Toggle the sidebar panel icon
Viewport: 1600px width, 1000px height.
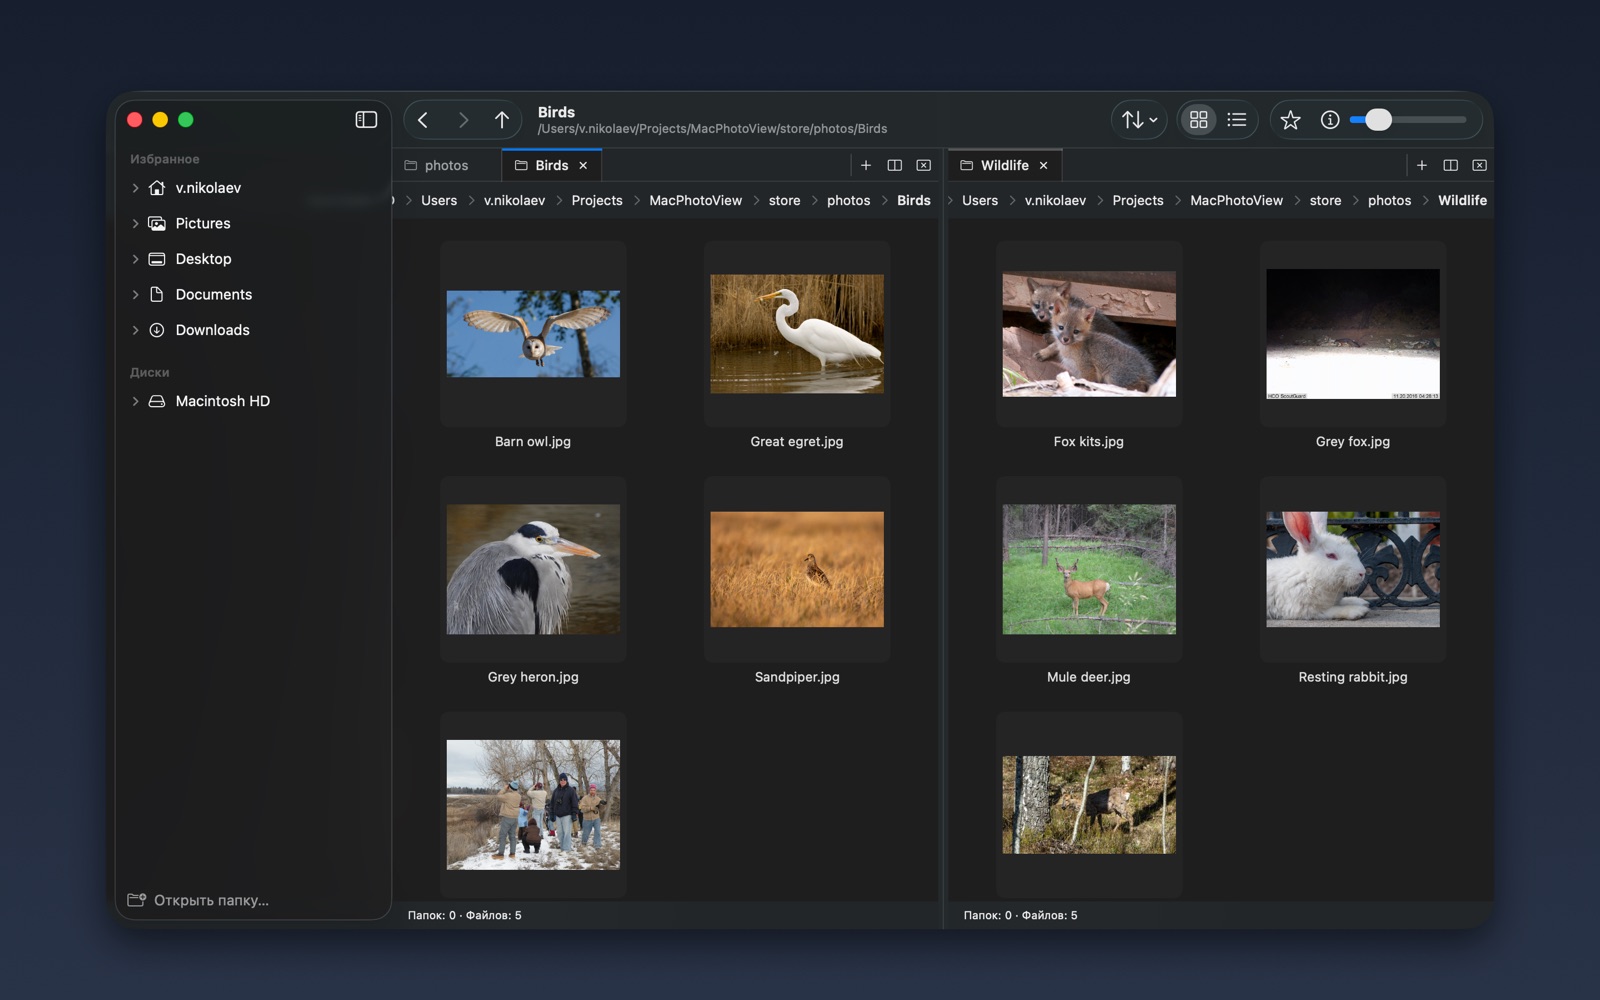click(x=366, y=120)
